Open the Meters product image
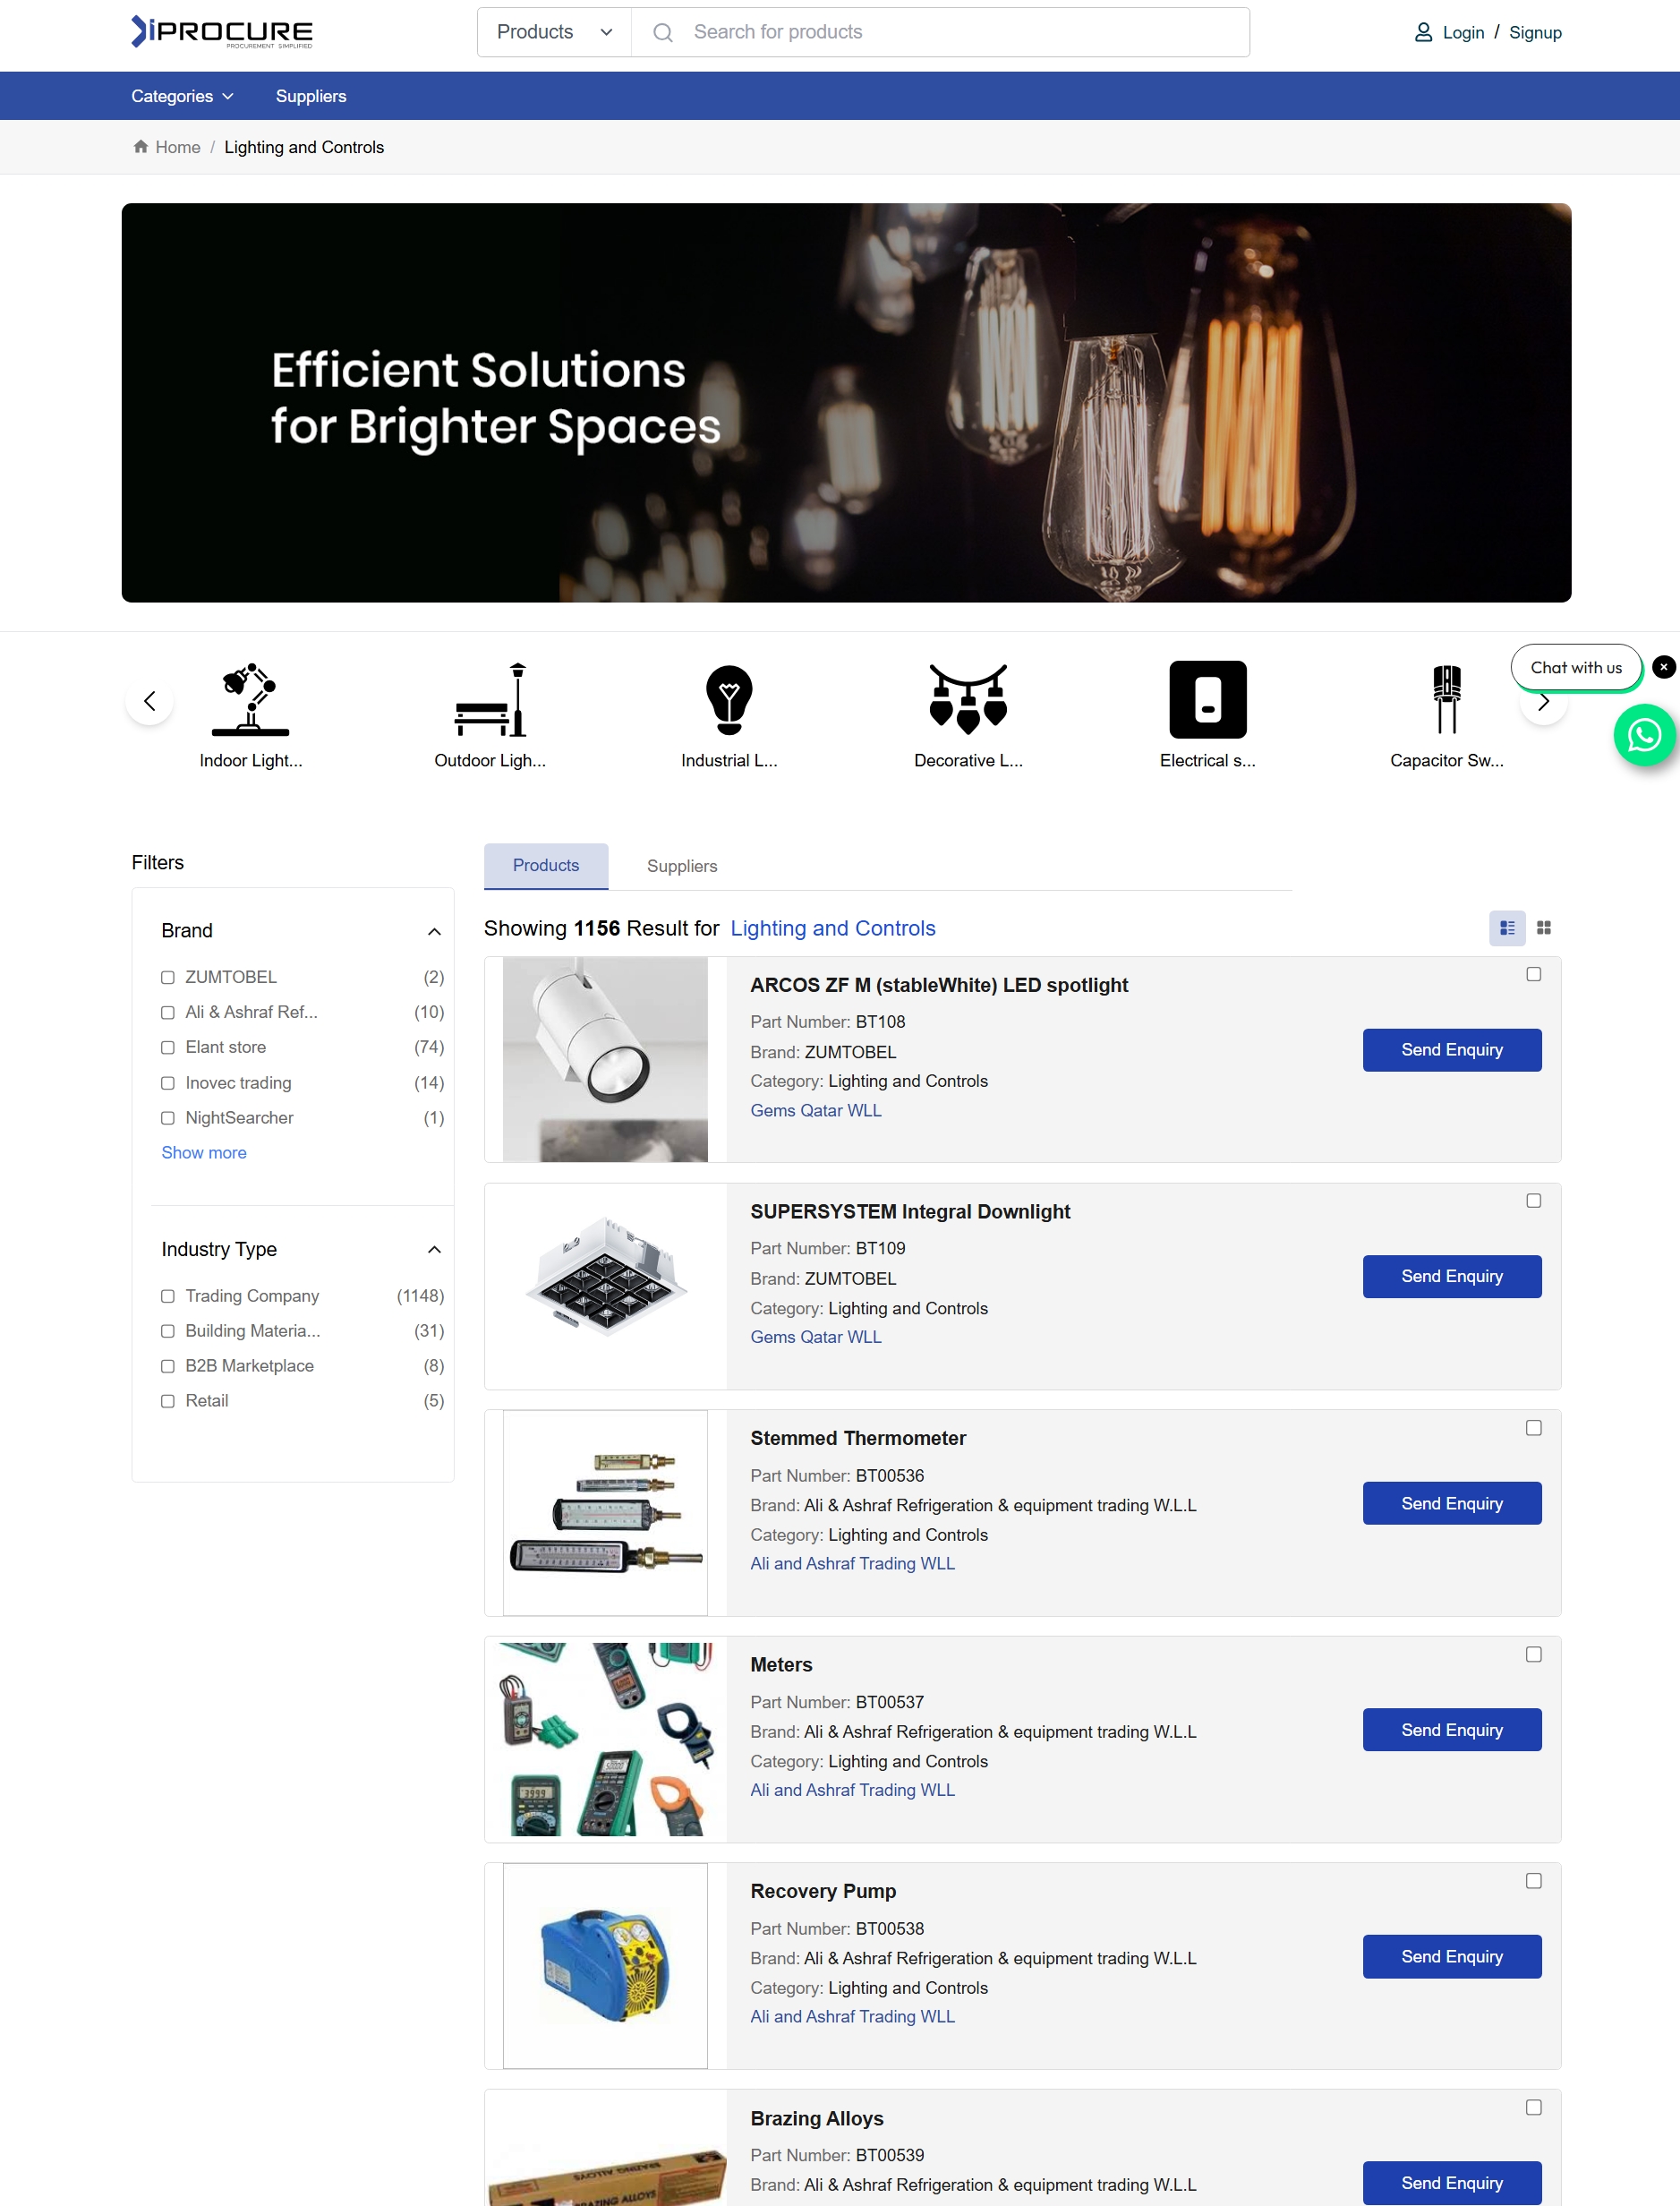Image resolution: width=1680 pixels, height=2206 pixels. click(x=605, y=1740)
